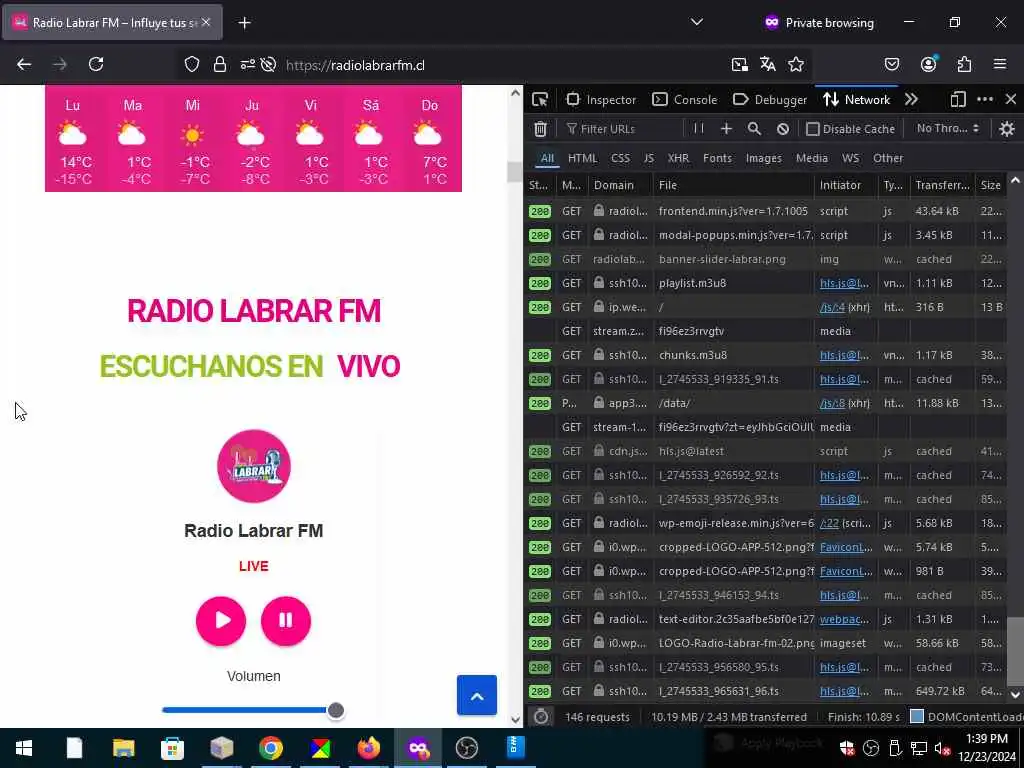Viewport: 1024px width, 768px height.
Task: Open Chrome from the taskbar
Action: (270, 748)
